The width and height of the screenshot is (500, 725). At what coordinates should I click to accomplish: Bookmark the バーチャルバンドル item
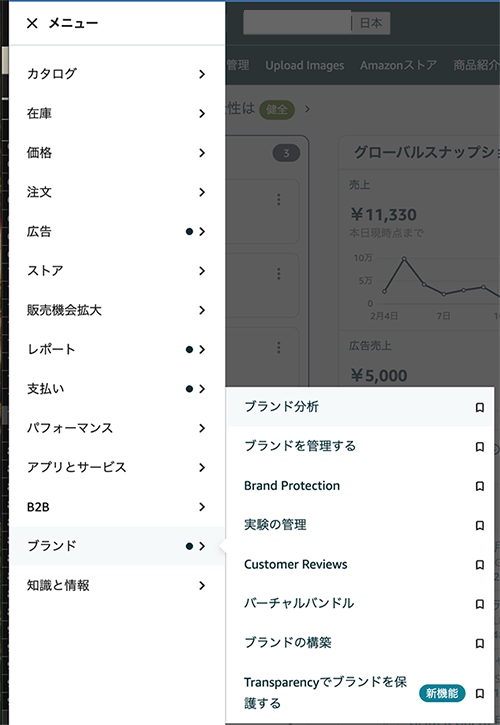pyautogui.click(x=480, y=604)
